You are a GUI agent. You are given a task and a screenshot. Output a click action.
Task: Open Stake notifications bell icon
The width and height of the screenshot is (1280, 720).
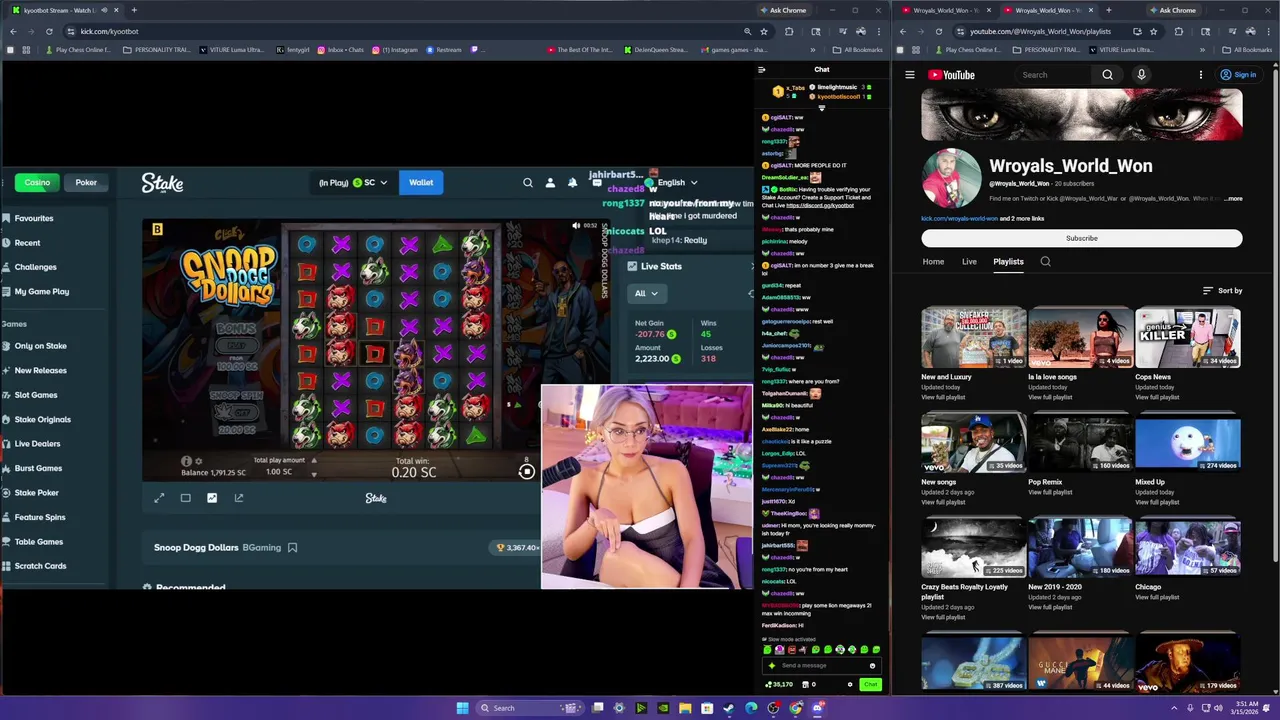coord(572,183)
